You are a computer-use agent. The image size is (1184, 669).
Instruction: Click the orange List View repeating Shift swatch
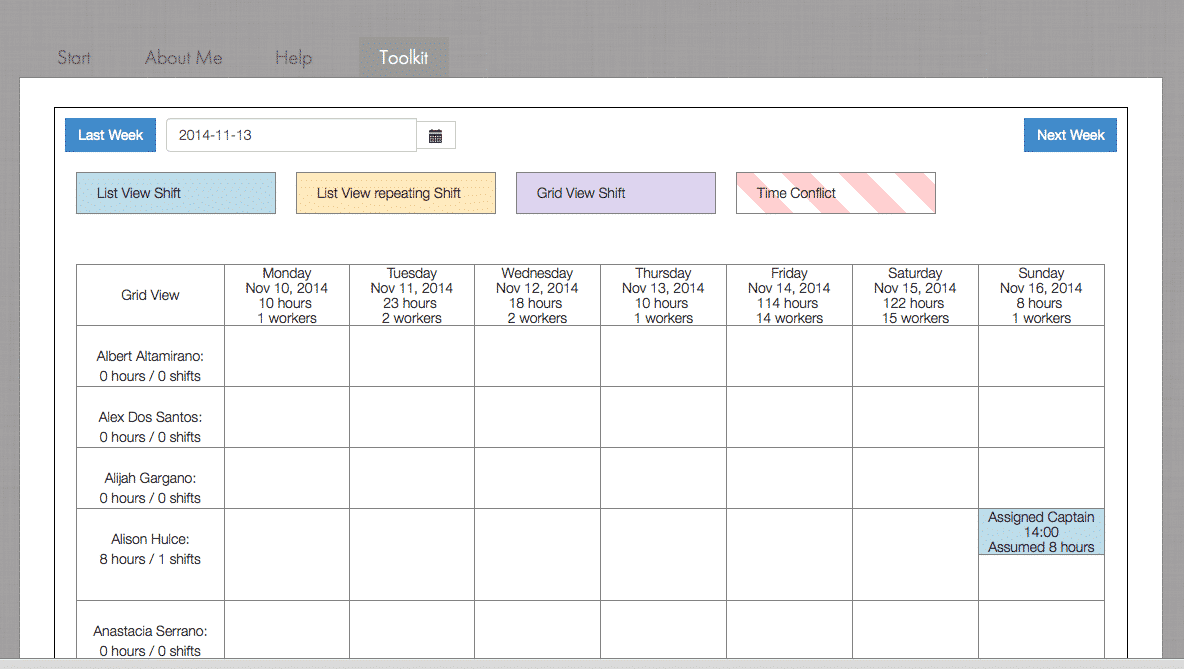396,193
